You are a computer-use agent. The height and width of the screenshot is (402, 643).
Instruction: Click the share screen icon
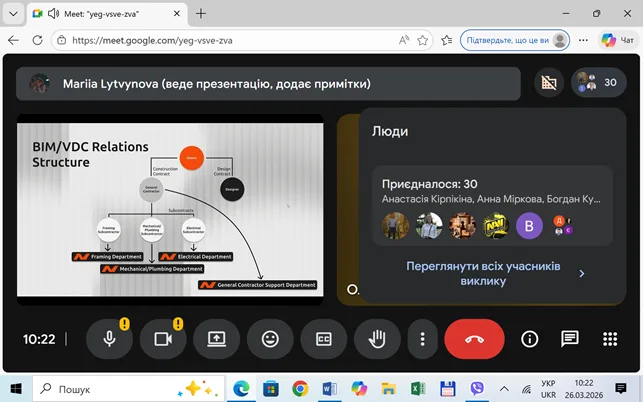click(x=216, y=339)
